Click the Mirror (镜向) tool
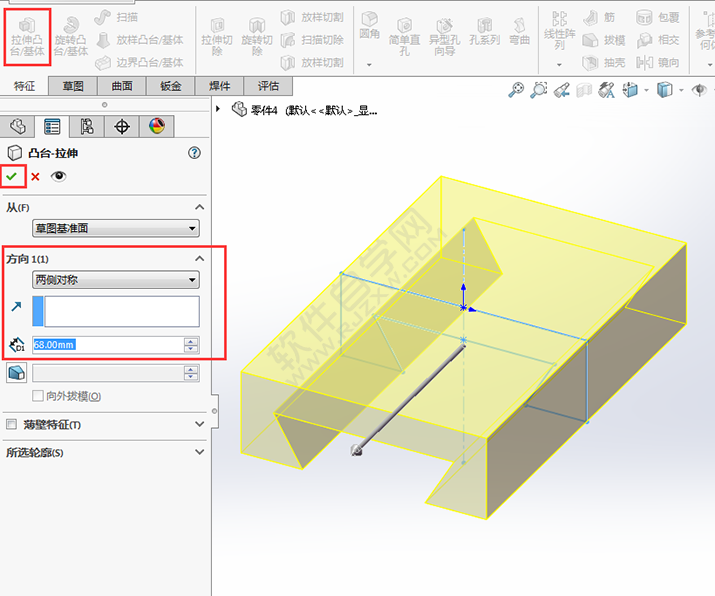The height and width of the screenshot is (596, 715). coord(658,62)
